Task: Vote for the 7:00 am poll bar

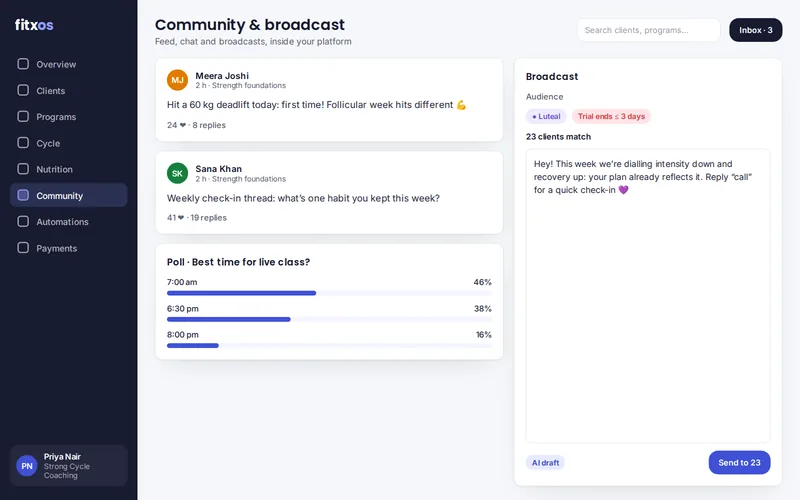Action: coord(329,293)
